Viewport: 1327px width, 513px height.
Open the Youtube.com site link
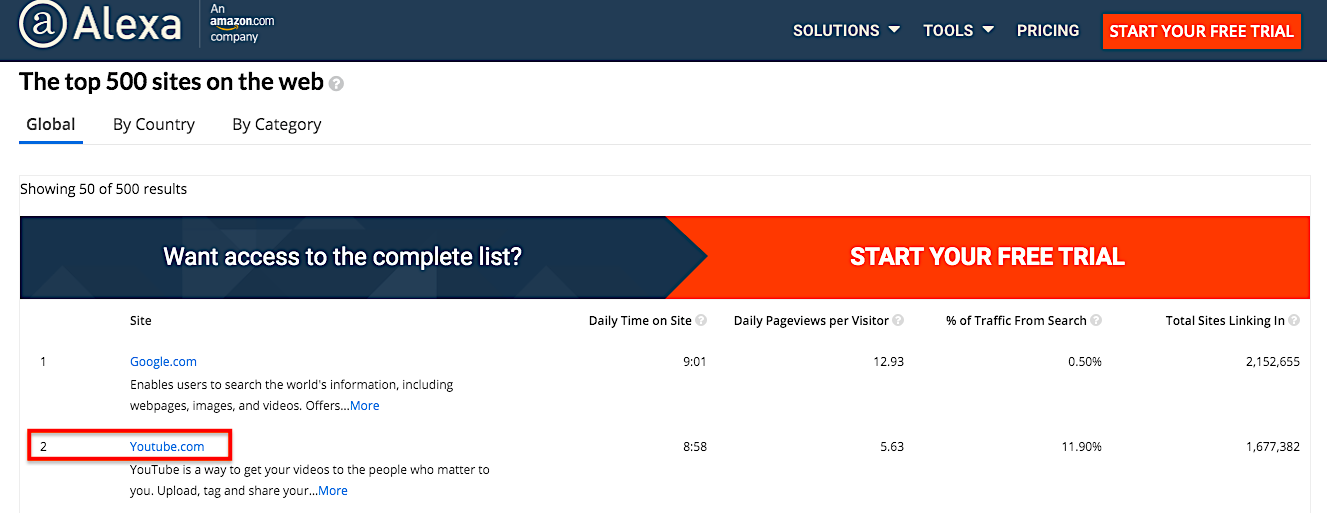click(167, 447)
